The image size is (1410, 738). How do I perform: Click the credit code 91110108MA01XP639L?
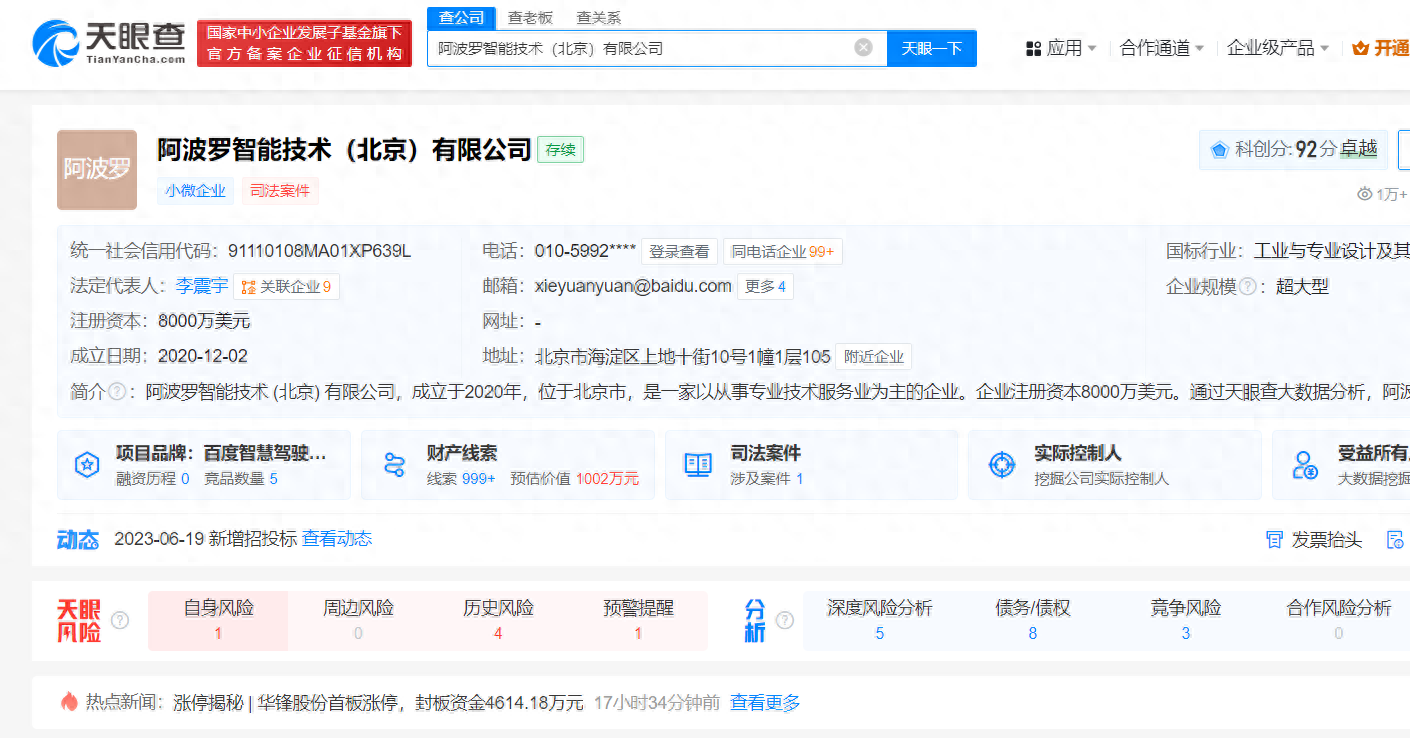coord(319,251)
